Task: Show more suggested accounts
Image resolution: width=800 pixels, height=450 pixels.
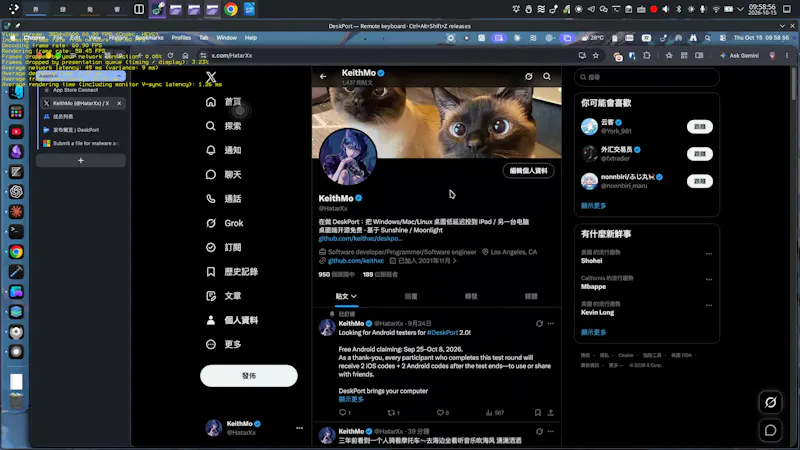Action: pos(593,206)
